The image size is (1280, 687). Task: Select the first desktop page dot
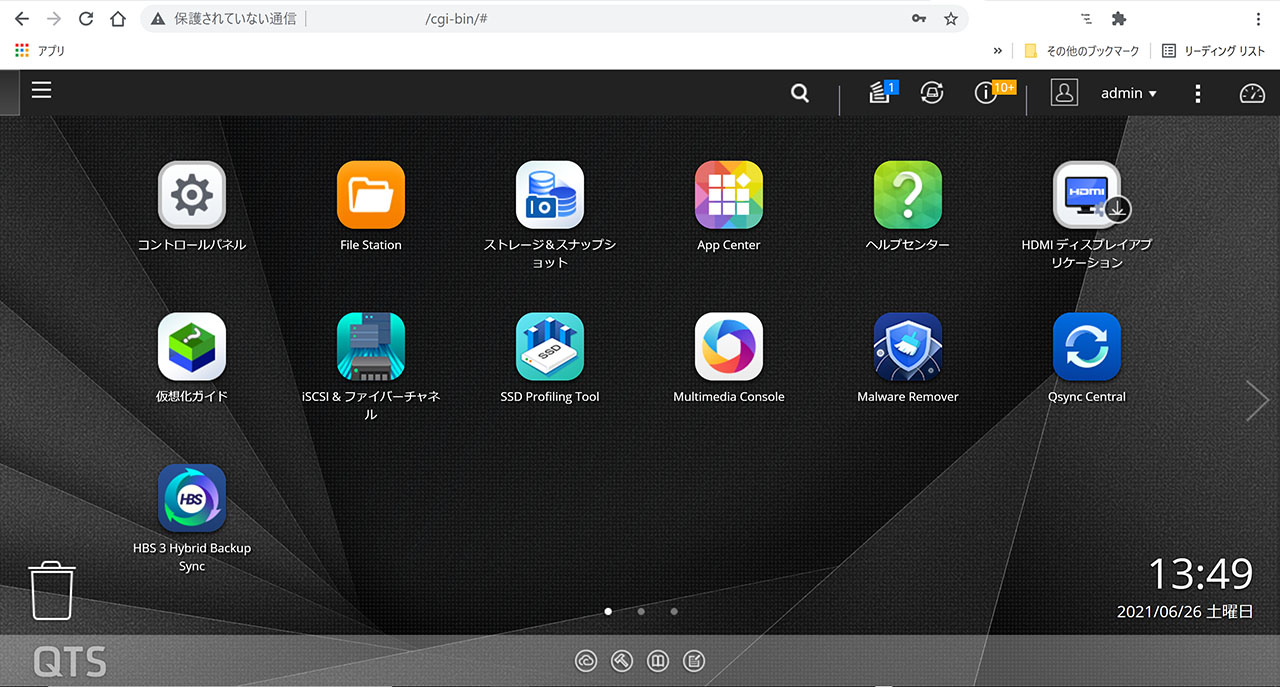point(608,611)
